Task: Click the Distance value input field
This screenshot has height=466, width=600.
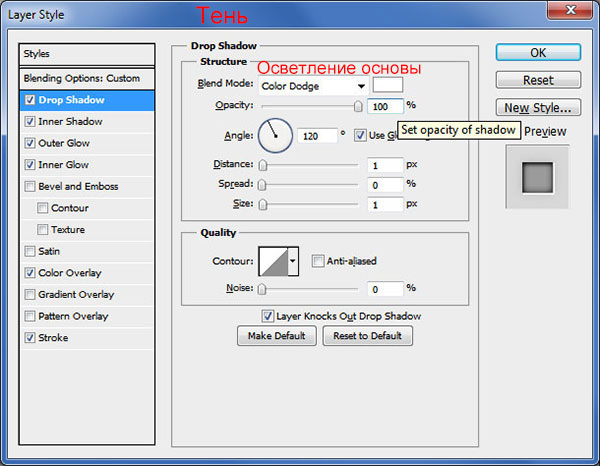Action: click(385, 165)
